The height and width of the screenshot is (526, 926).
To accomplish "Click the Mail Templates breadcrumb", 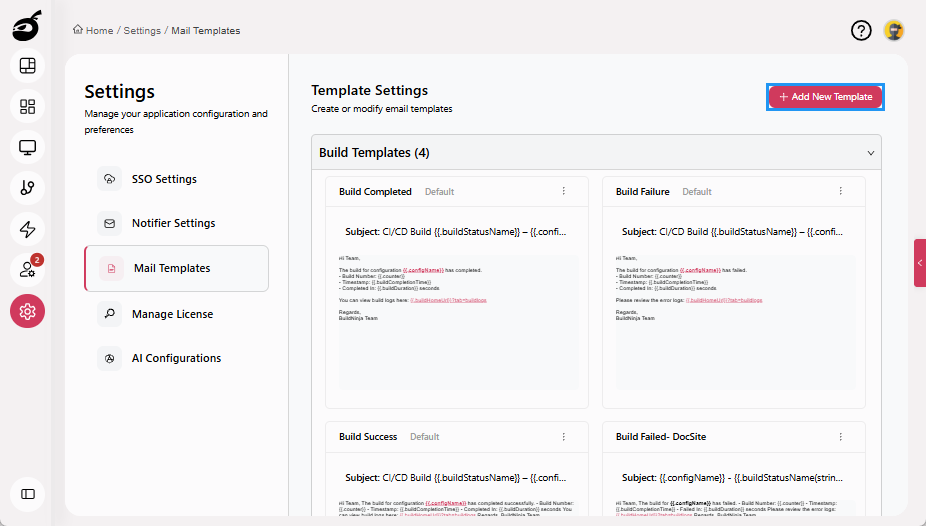I will coord(206,31).
